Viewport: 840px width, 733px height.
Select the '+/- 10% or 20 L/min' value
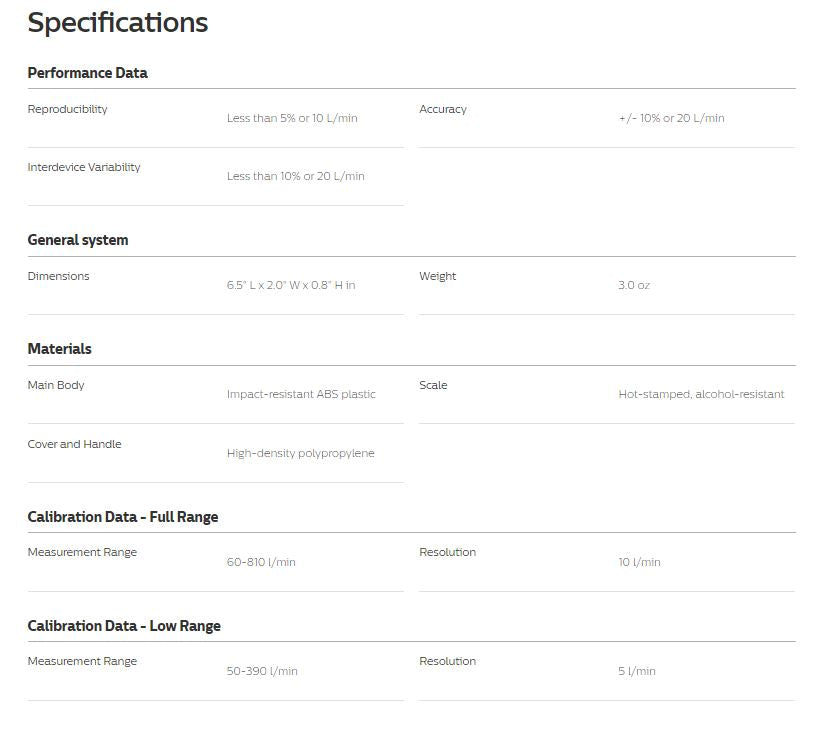pos(672,118)
